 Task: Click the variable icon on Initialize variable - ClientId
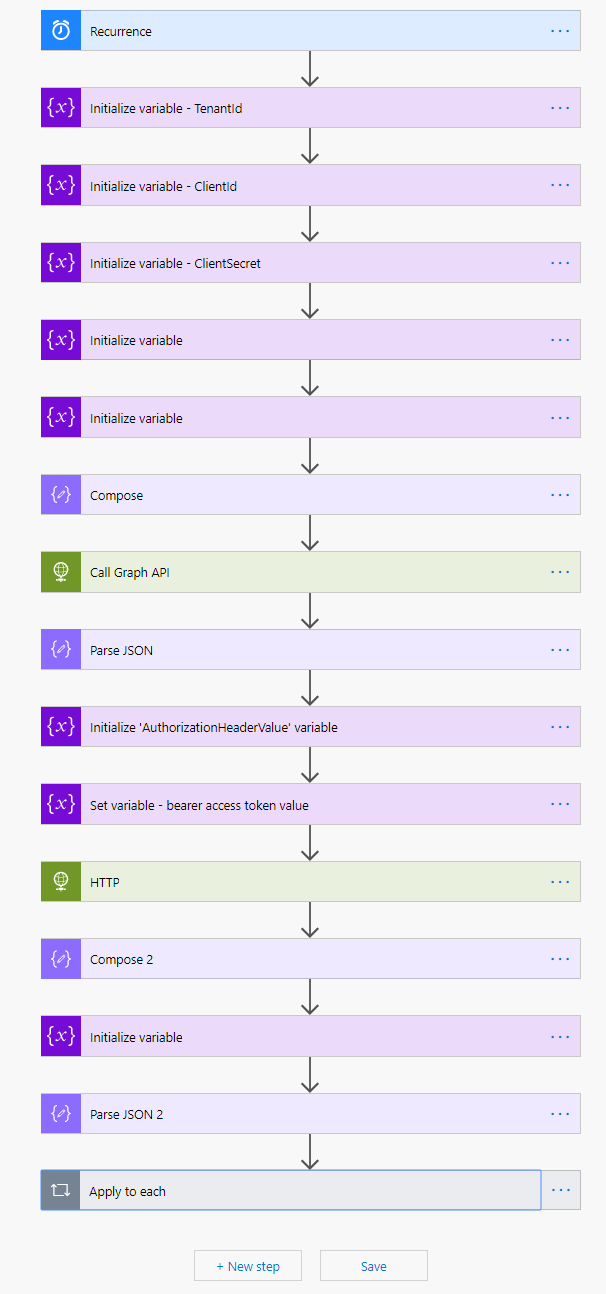[60, 184]
